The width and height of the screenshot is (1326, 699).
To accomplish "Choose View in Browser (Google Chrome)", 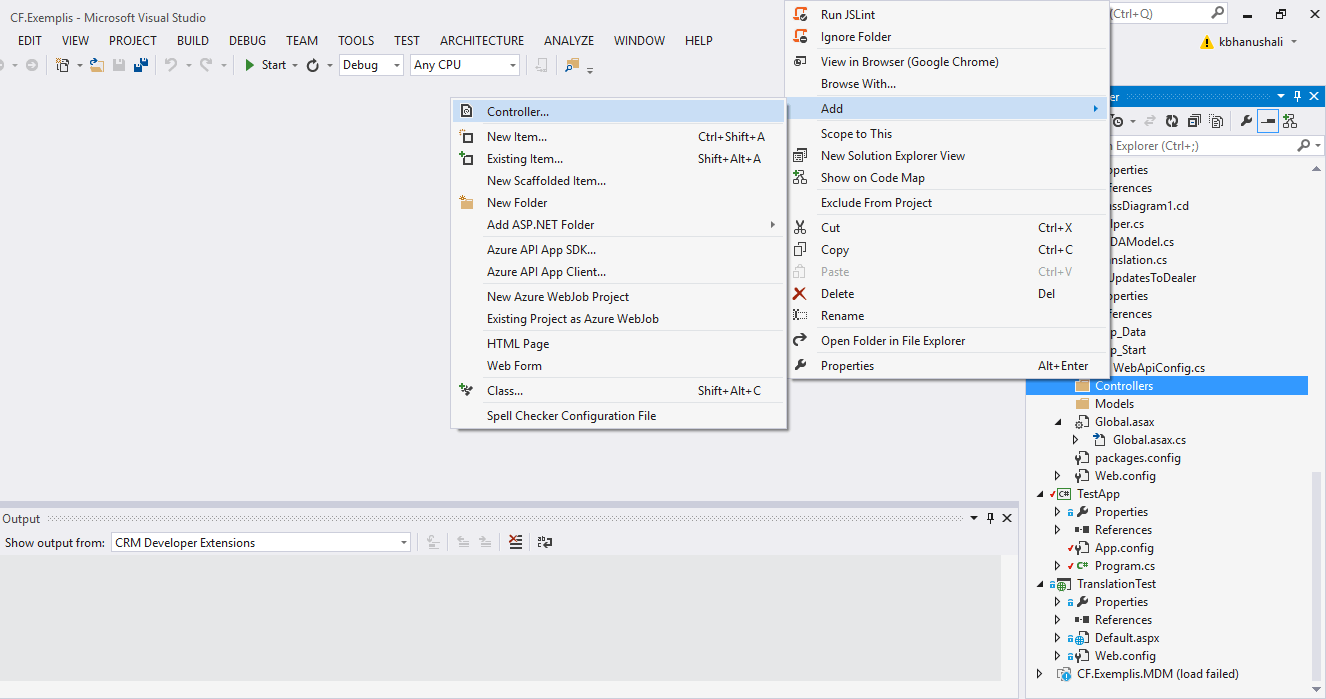I will point(948,62).
